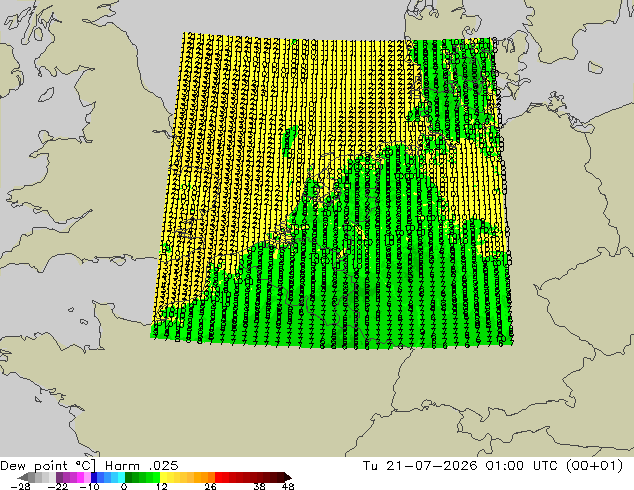Click the legend value 26

click(x=210, y=486)
